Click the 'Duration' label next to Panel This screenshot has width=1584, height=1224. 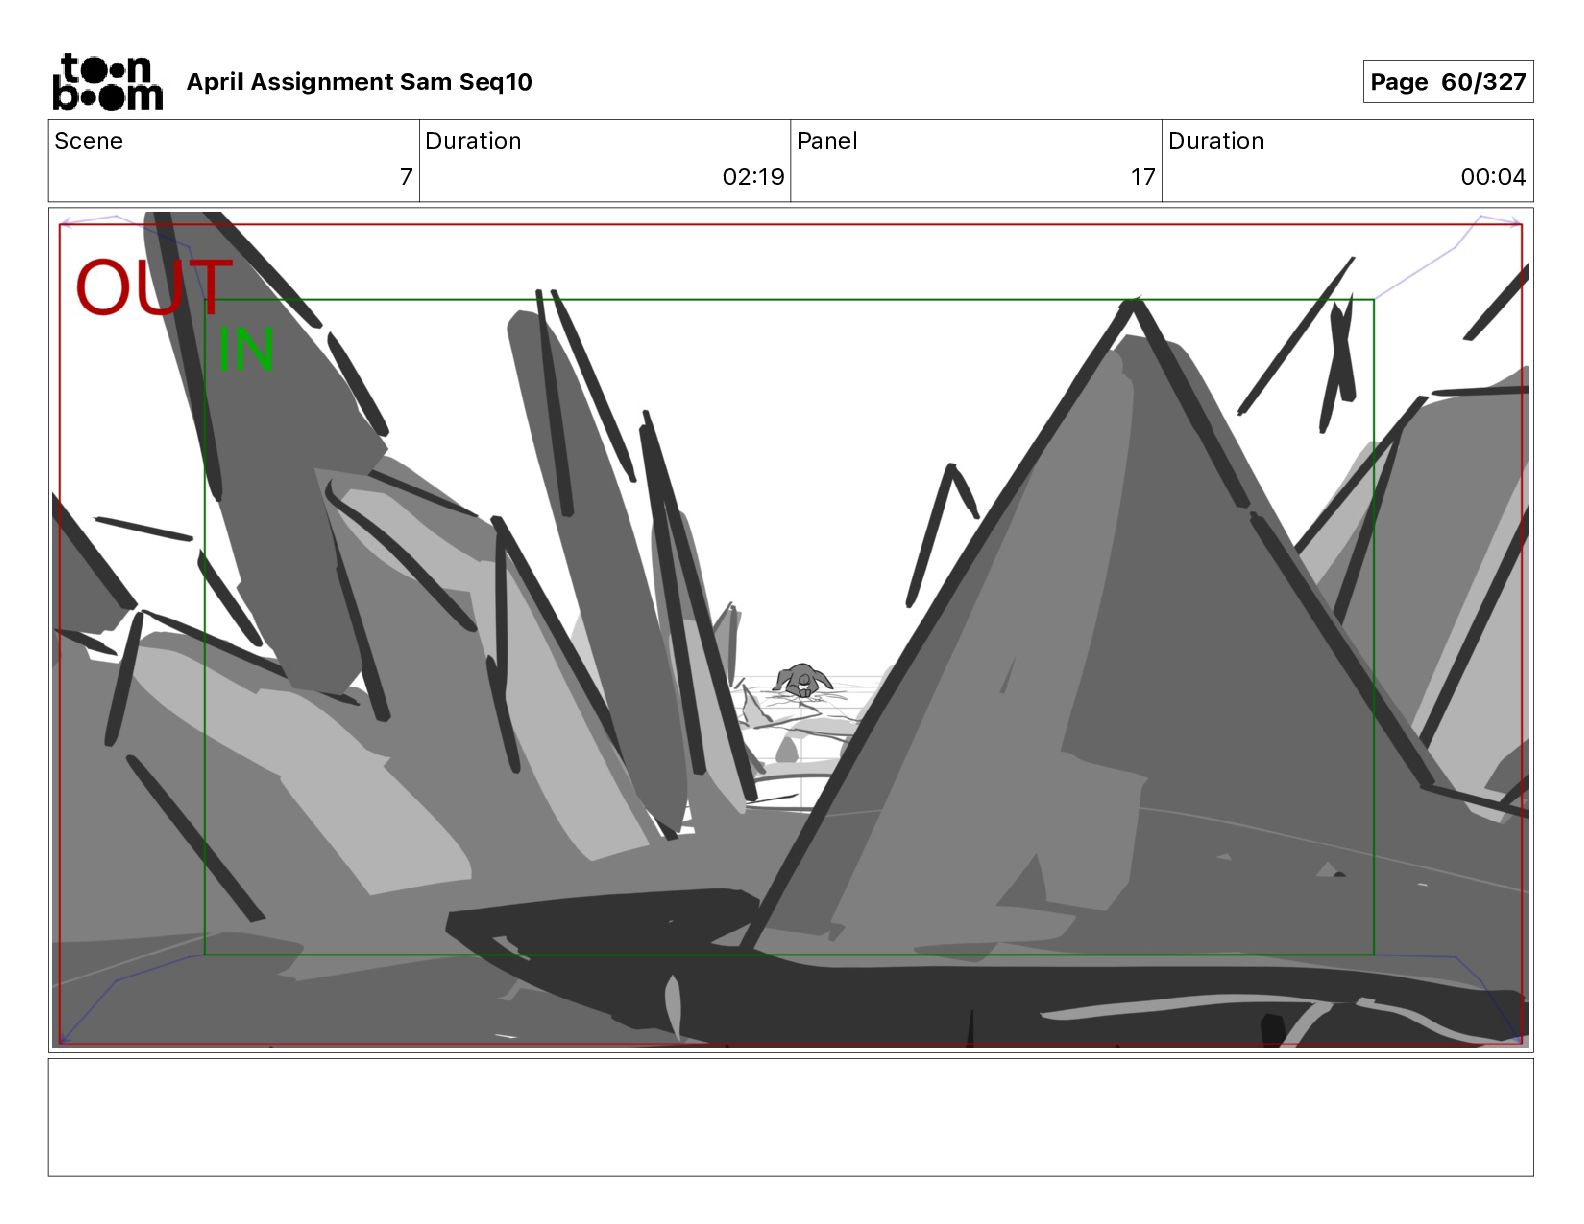(1216, 141)
